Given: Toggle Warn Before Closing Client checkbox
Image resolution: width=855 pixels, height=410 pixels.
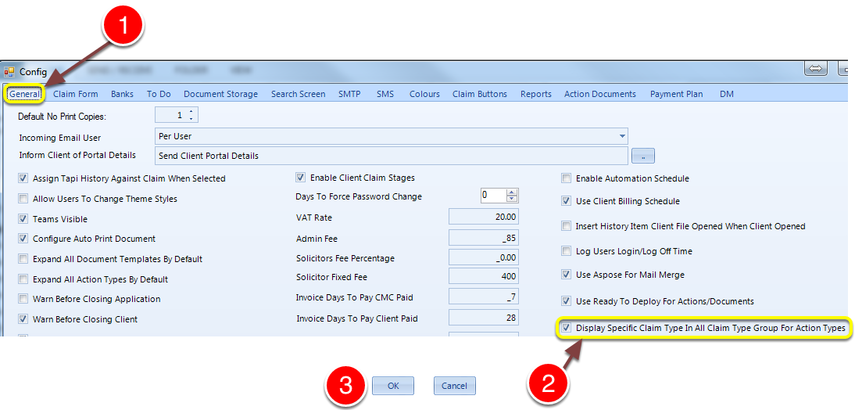Looking at the screenshot, I should tap(23, 319).
